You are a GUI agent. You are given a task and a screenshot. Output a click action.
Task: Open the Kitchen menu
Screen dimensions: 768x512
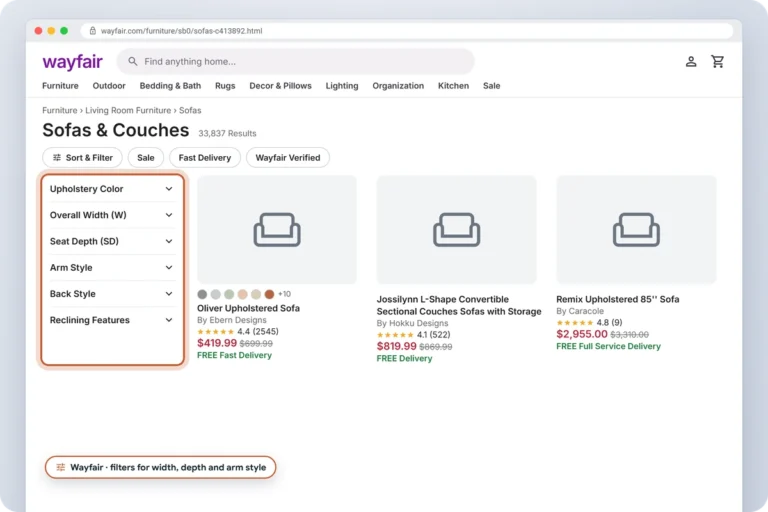point(454,86)
